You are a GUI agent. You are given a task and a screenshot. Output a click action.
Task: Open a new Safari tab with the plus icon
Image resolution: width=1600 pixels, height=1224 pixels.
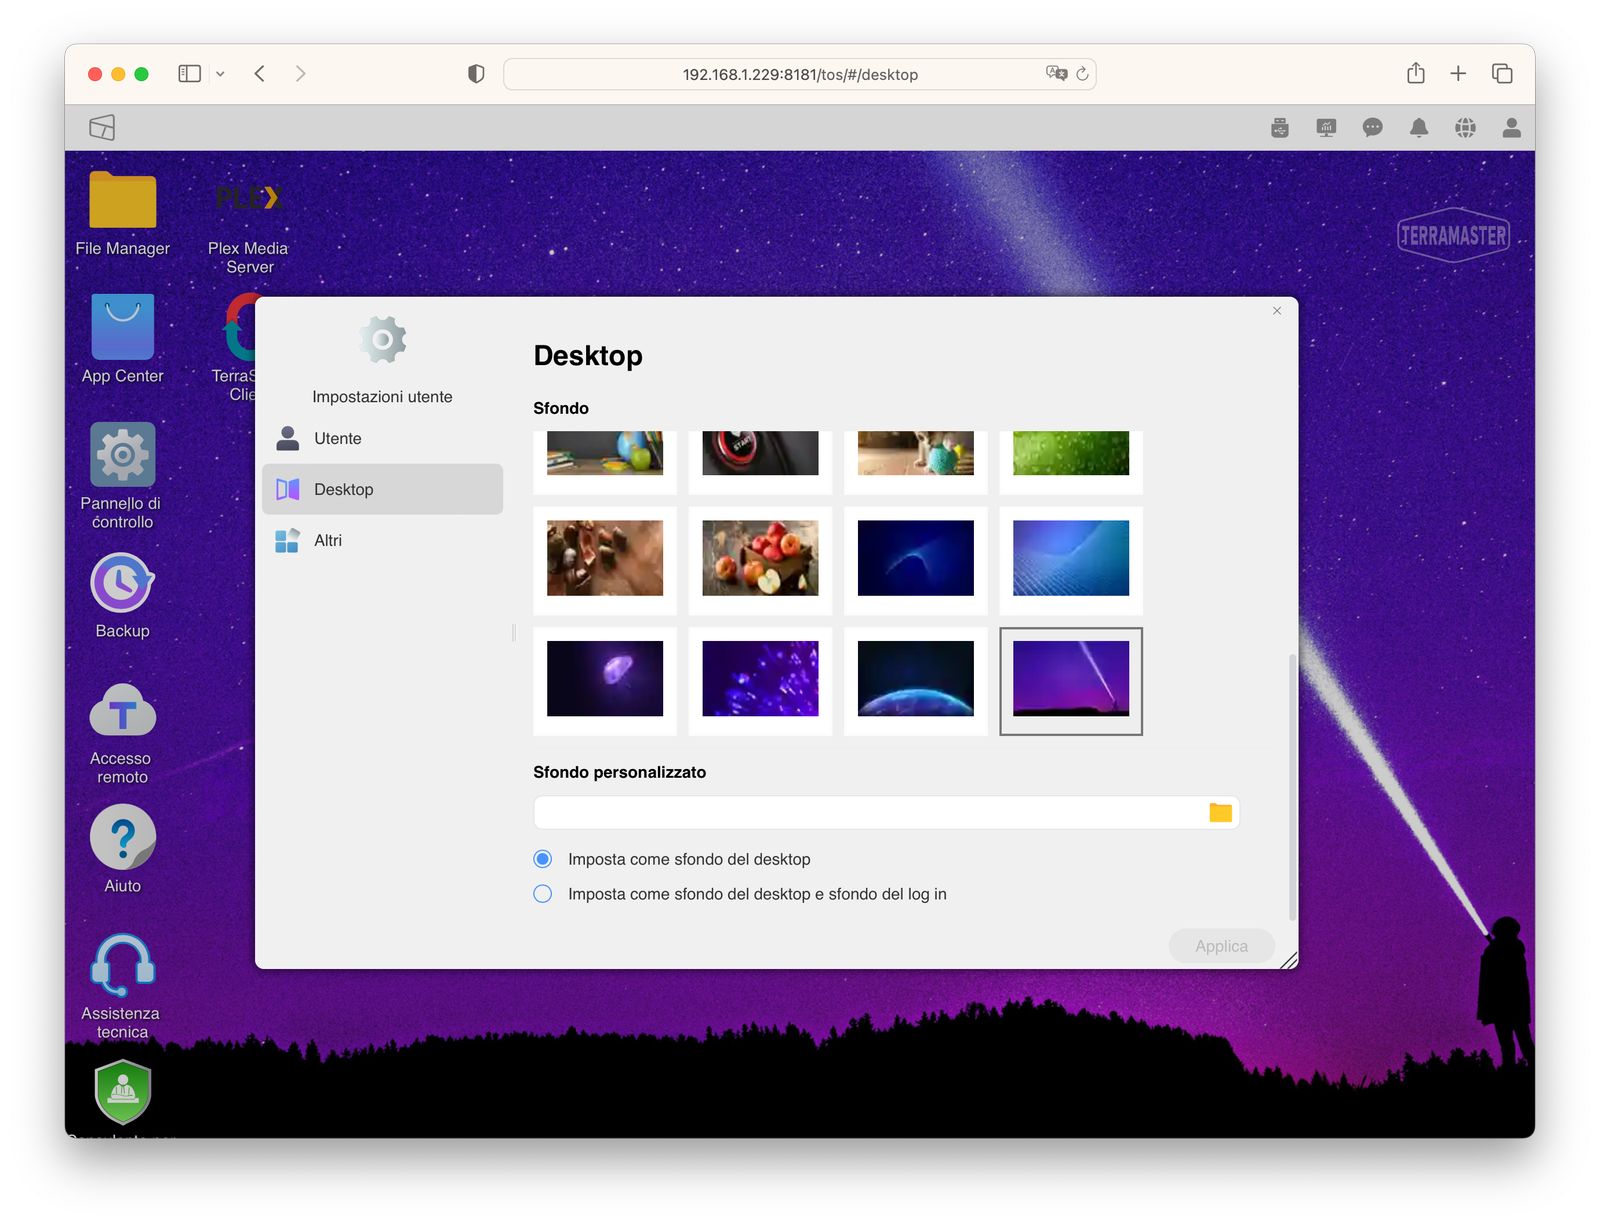[1458, 73]
